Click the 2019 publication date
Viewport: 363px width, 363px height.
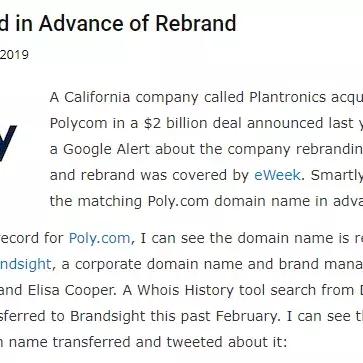pyautogui.click(x=14, y=55)
